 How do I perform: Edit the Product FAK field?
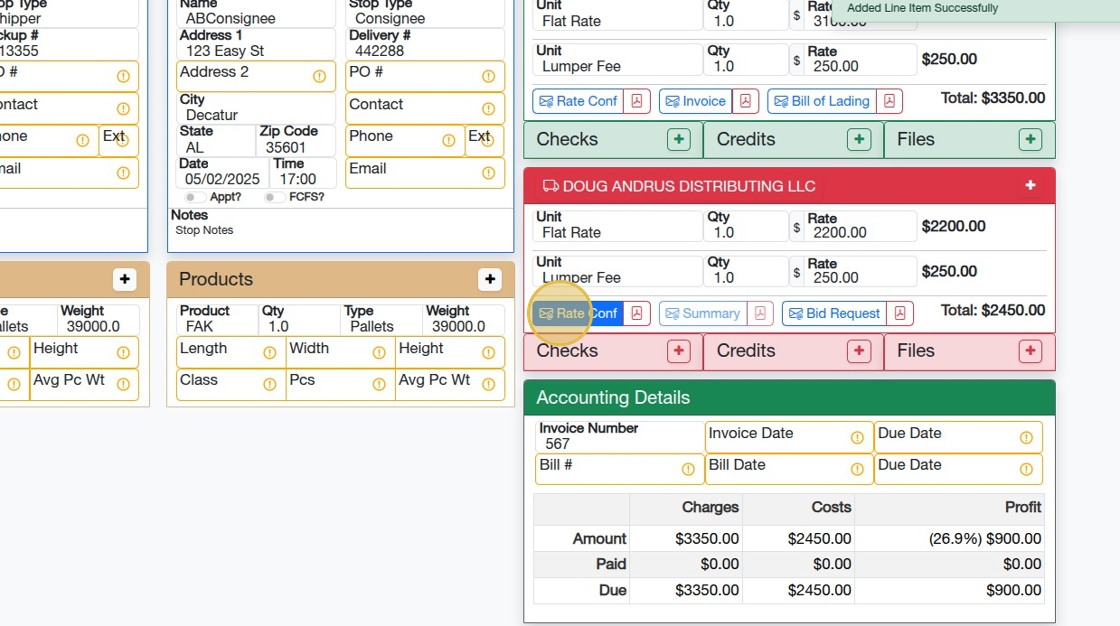[216, 319]
